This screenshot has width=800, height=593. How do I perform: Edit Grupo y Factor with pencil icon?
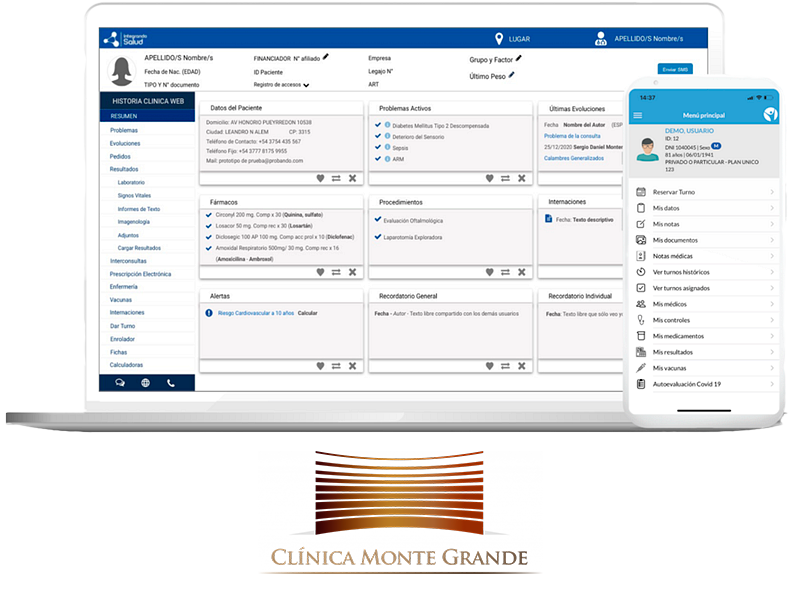[518, 59]
